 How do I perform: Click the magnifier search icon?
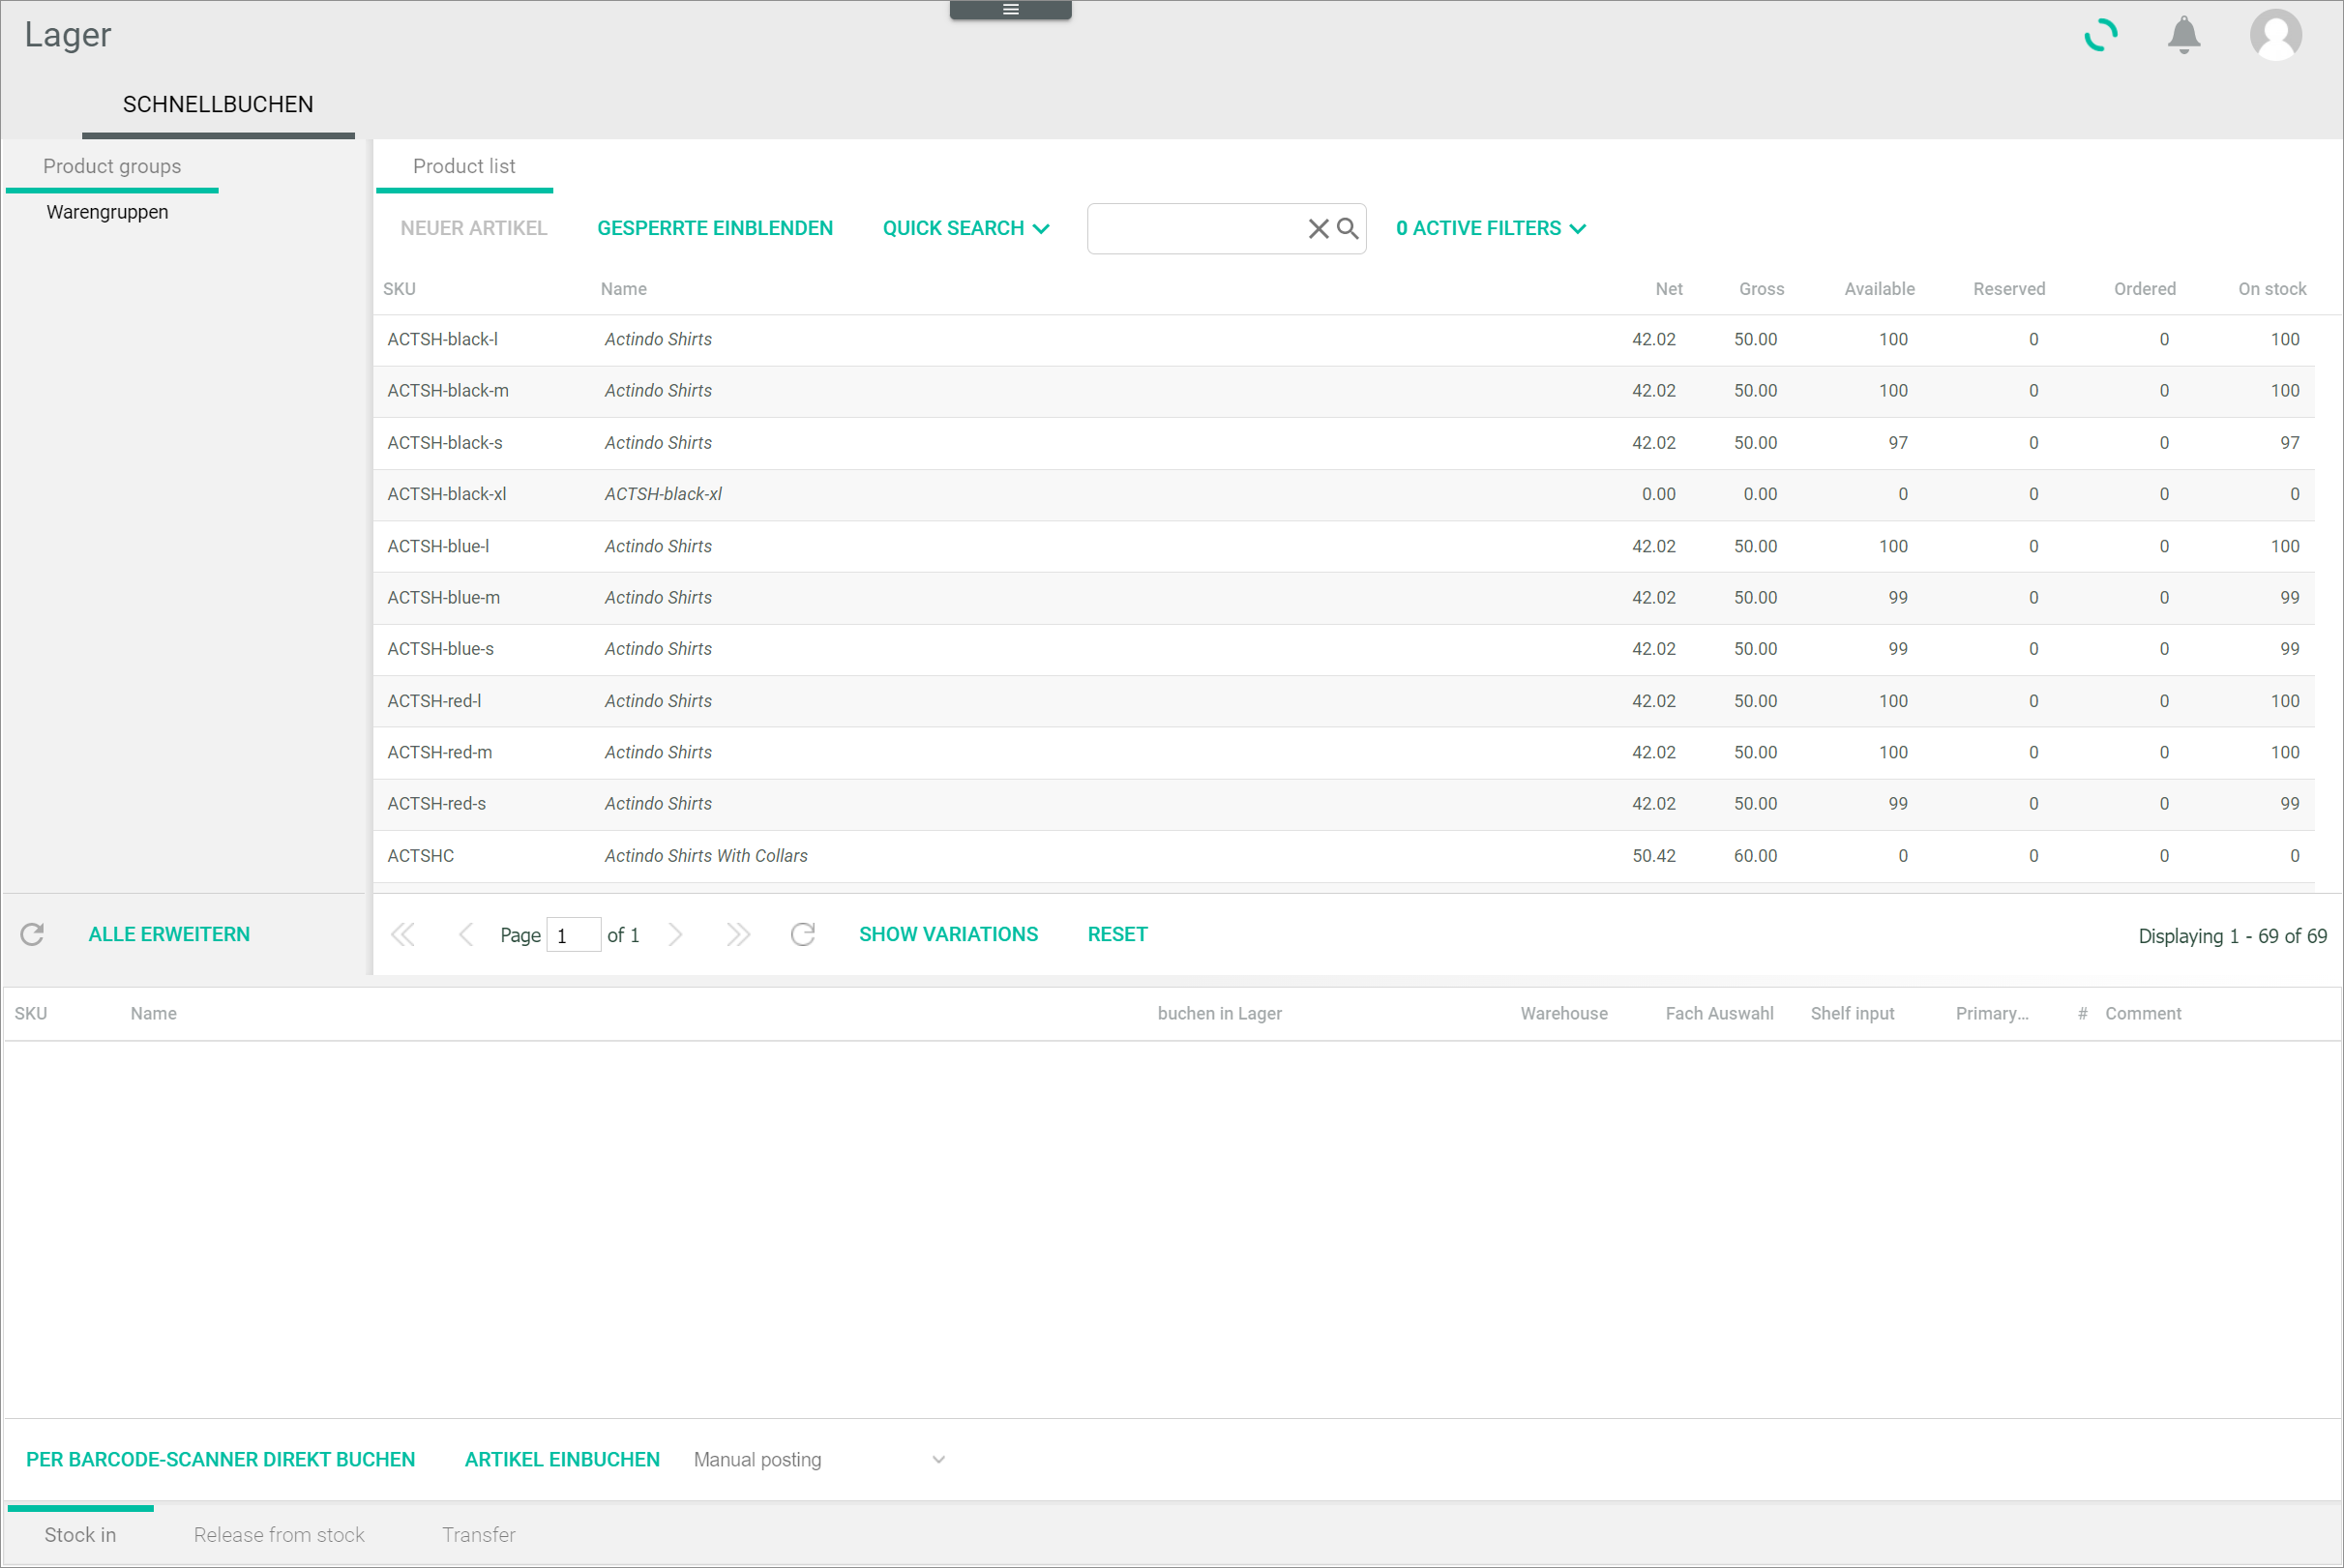tap(1347, 229)
